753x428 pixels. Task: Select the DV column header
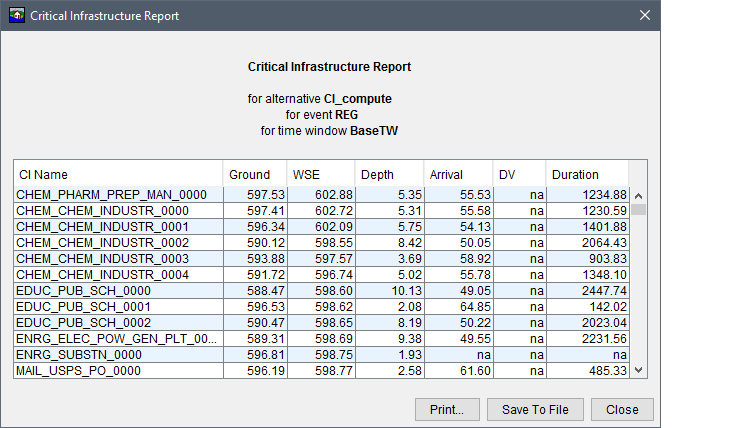pyautogui.click(x=519, y=174)
